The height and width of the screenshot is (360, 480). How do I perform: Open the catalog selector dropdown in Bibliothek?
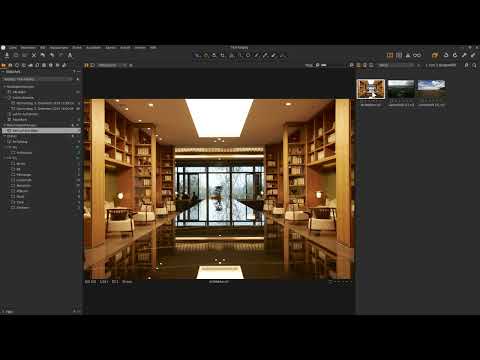tap(36, 79)
